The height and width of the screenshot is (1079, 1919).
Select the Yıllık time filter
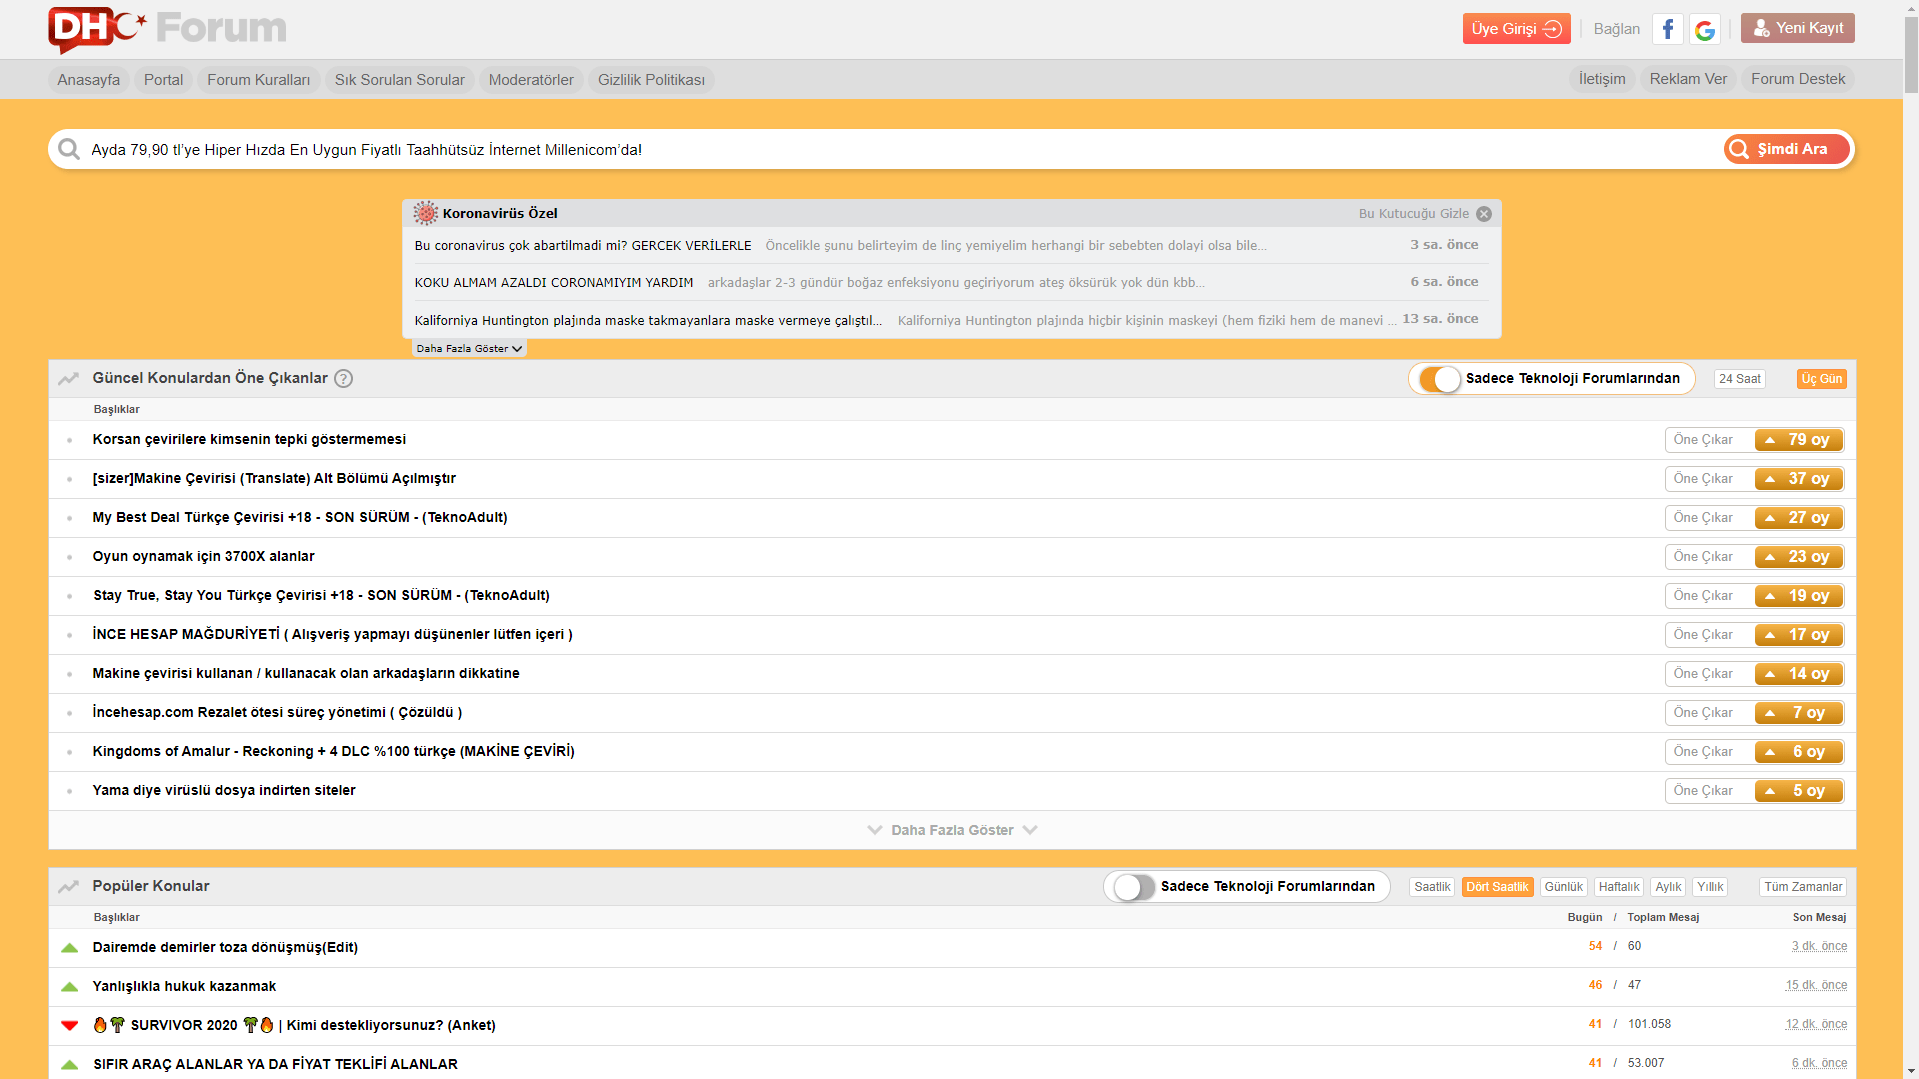[1710, 887]
